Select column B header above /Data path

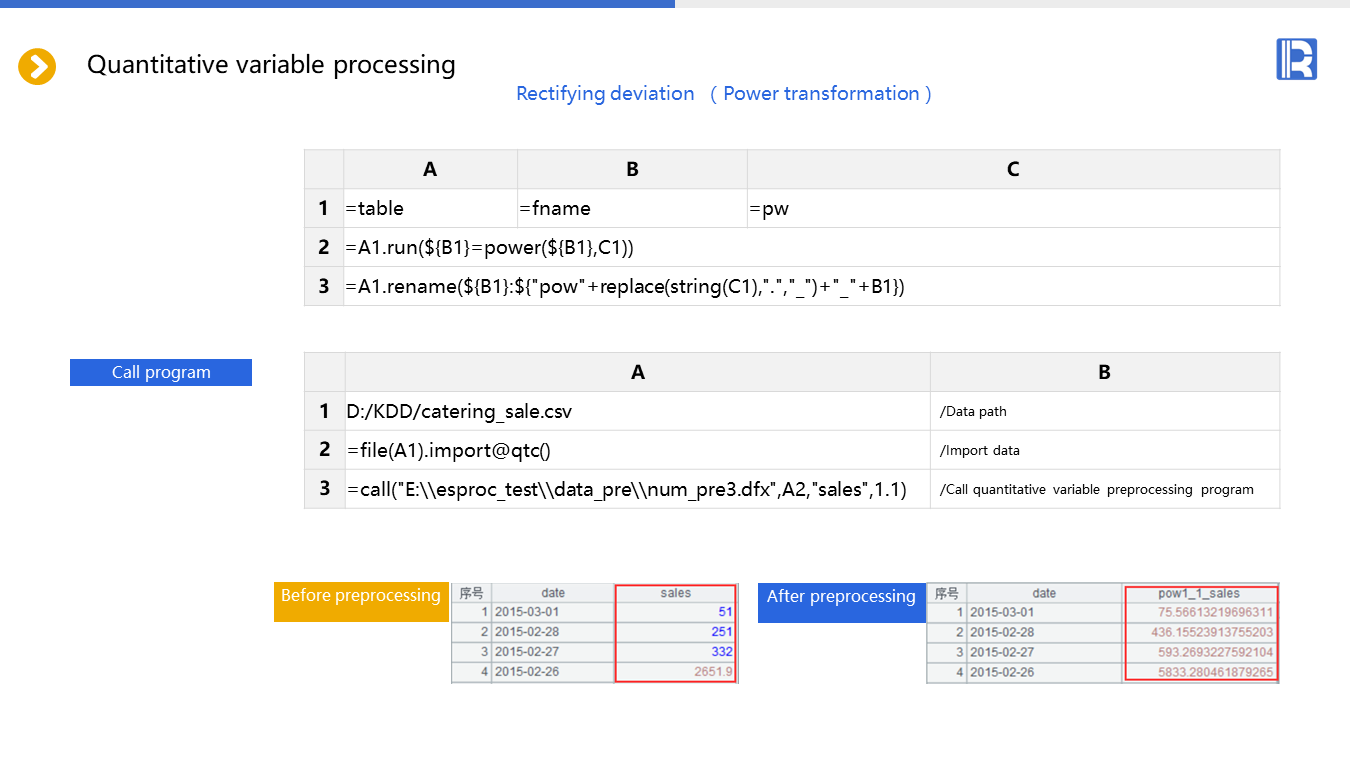pos(1105,372)
